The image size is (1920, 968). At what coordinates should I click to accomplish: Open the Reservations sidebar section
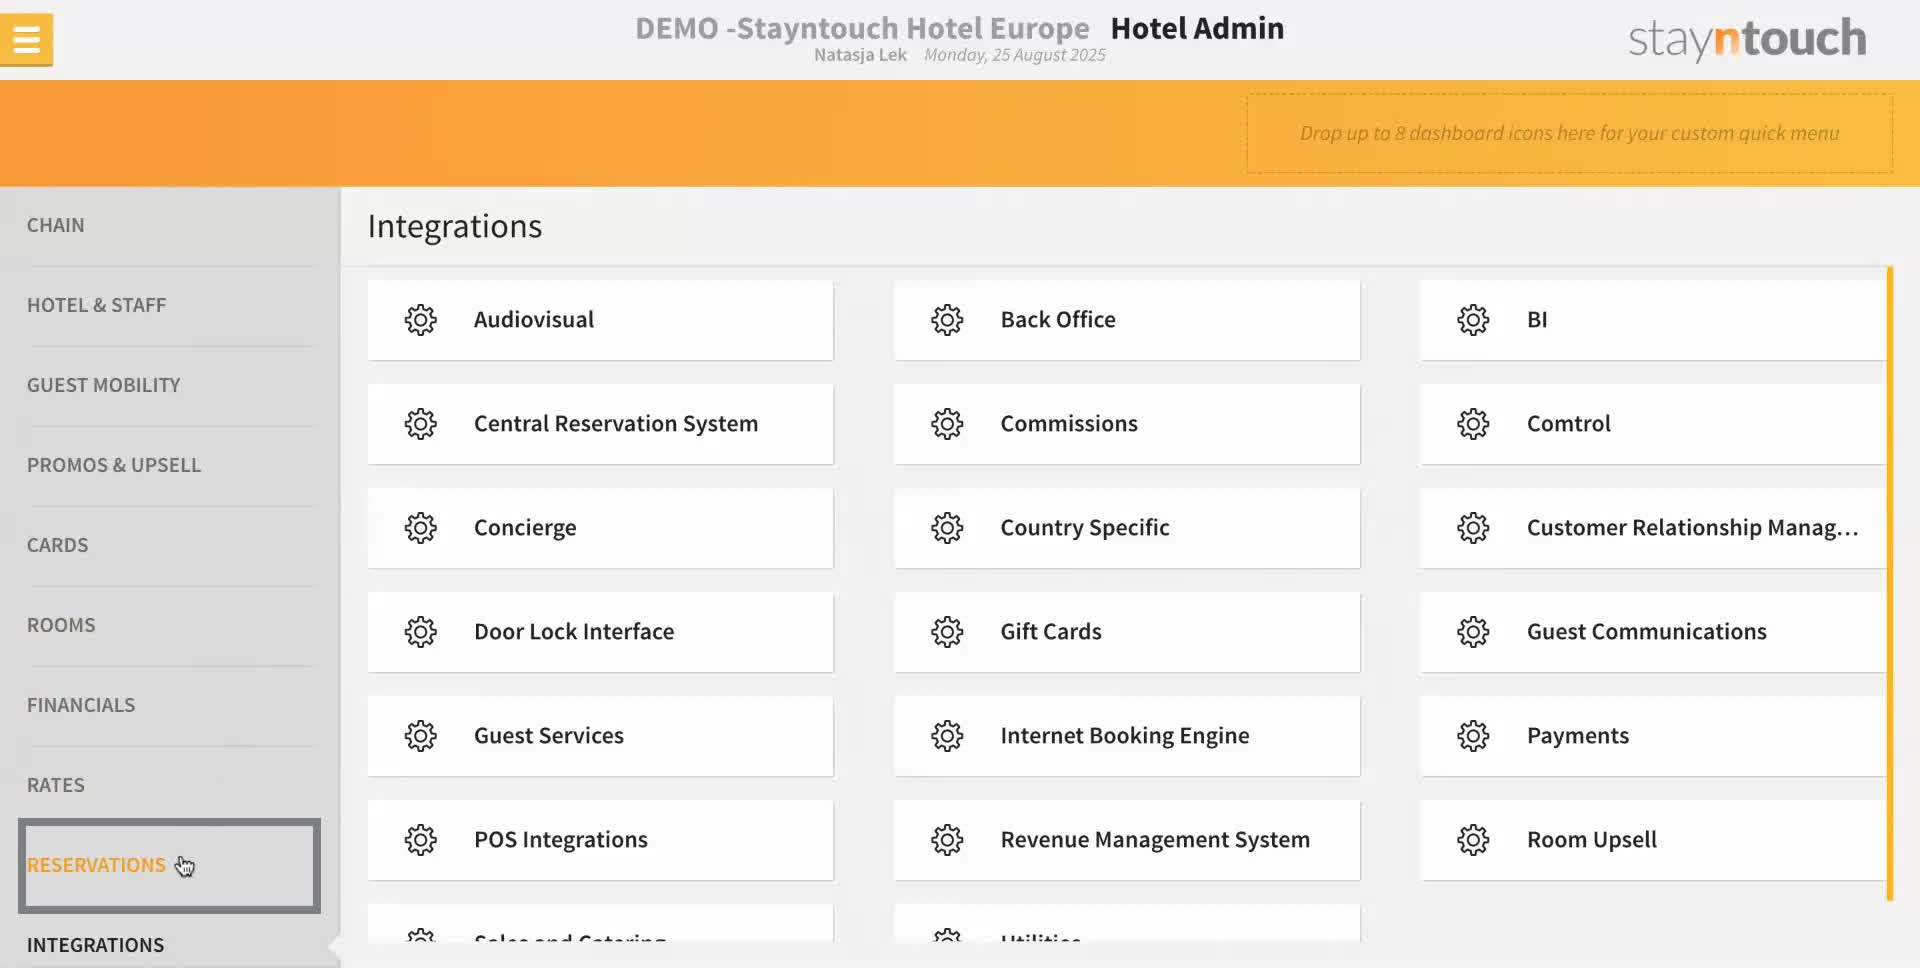coord(96,865)
